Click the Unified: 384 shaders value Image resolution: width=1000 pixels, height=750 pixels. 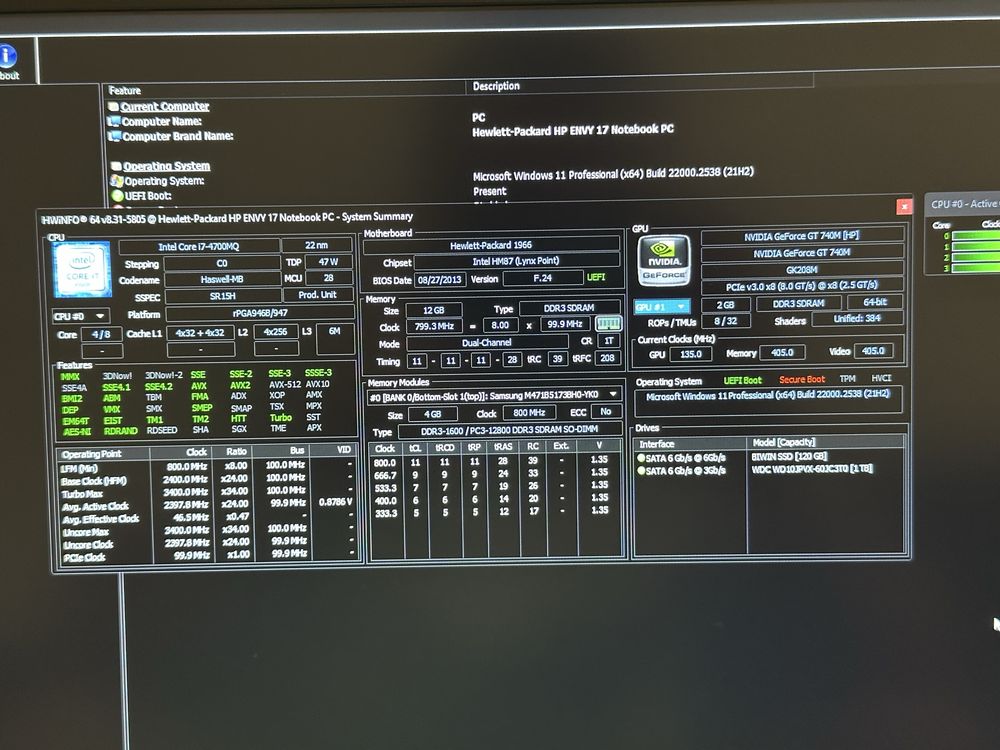tap(857, 318)
